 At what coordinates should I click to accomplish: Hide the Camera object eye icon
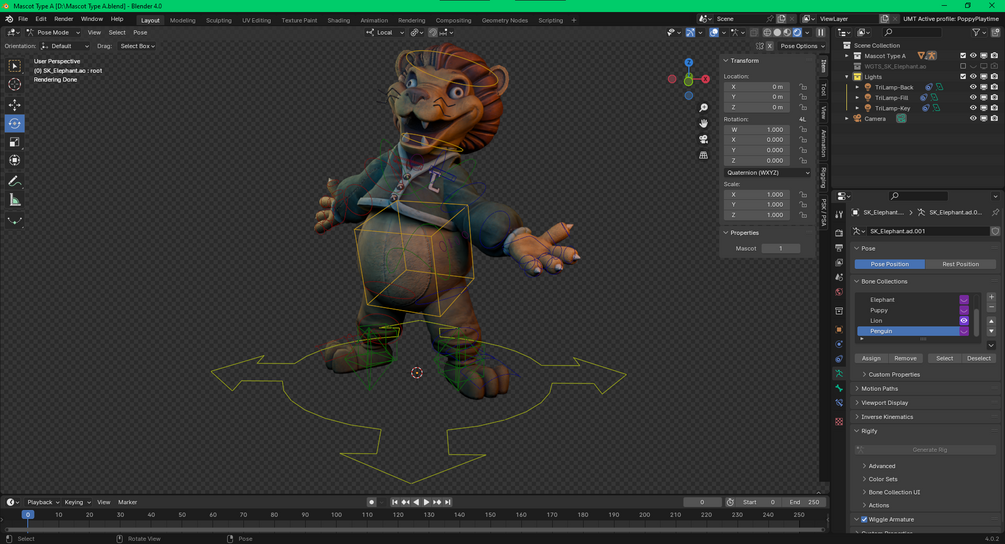pos(973,119)
